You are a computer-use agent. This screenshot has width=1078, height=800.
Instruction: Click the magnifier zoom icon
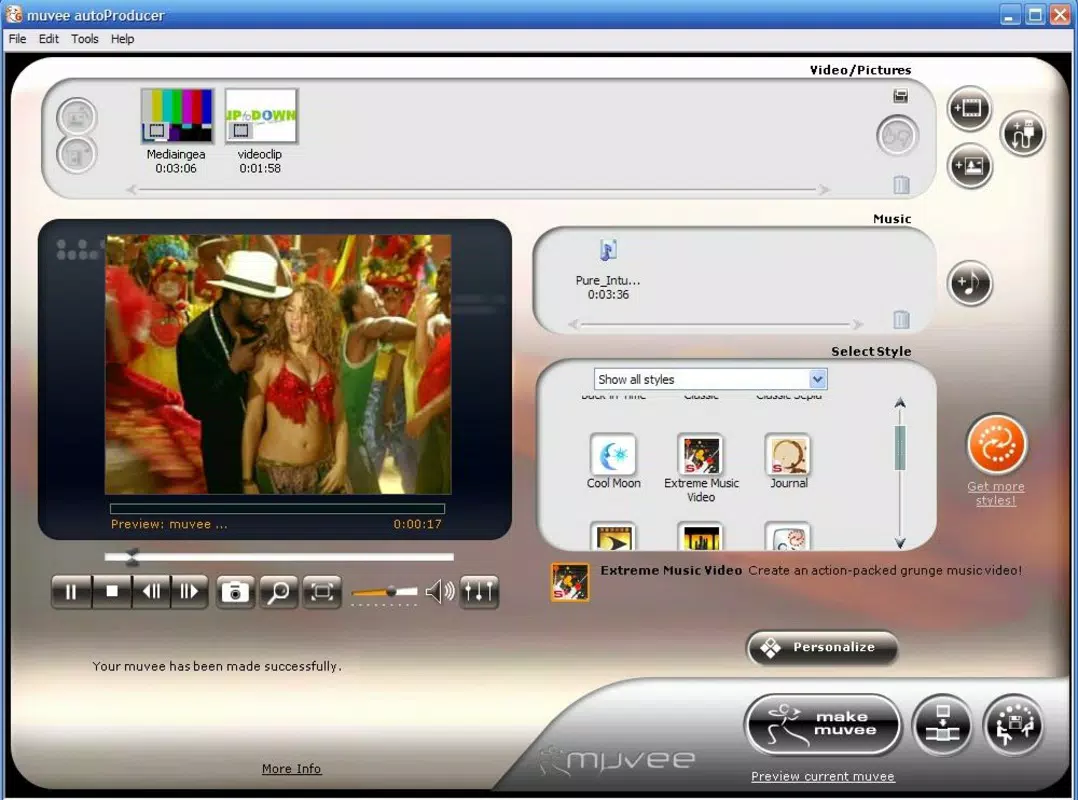click(x=278, y=591)
